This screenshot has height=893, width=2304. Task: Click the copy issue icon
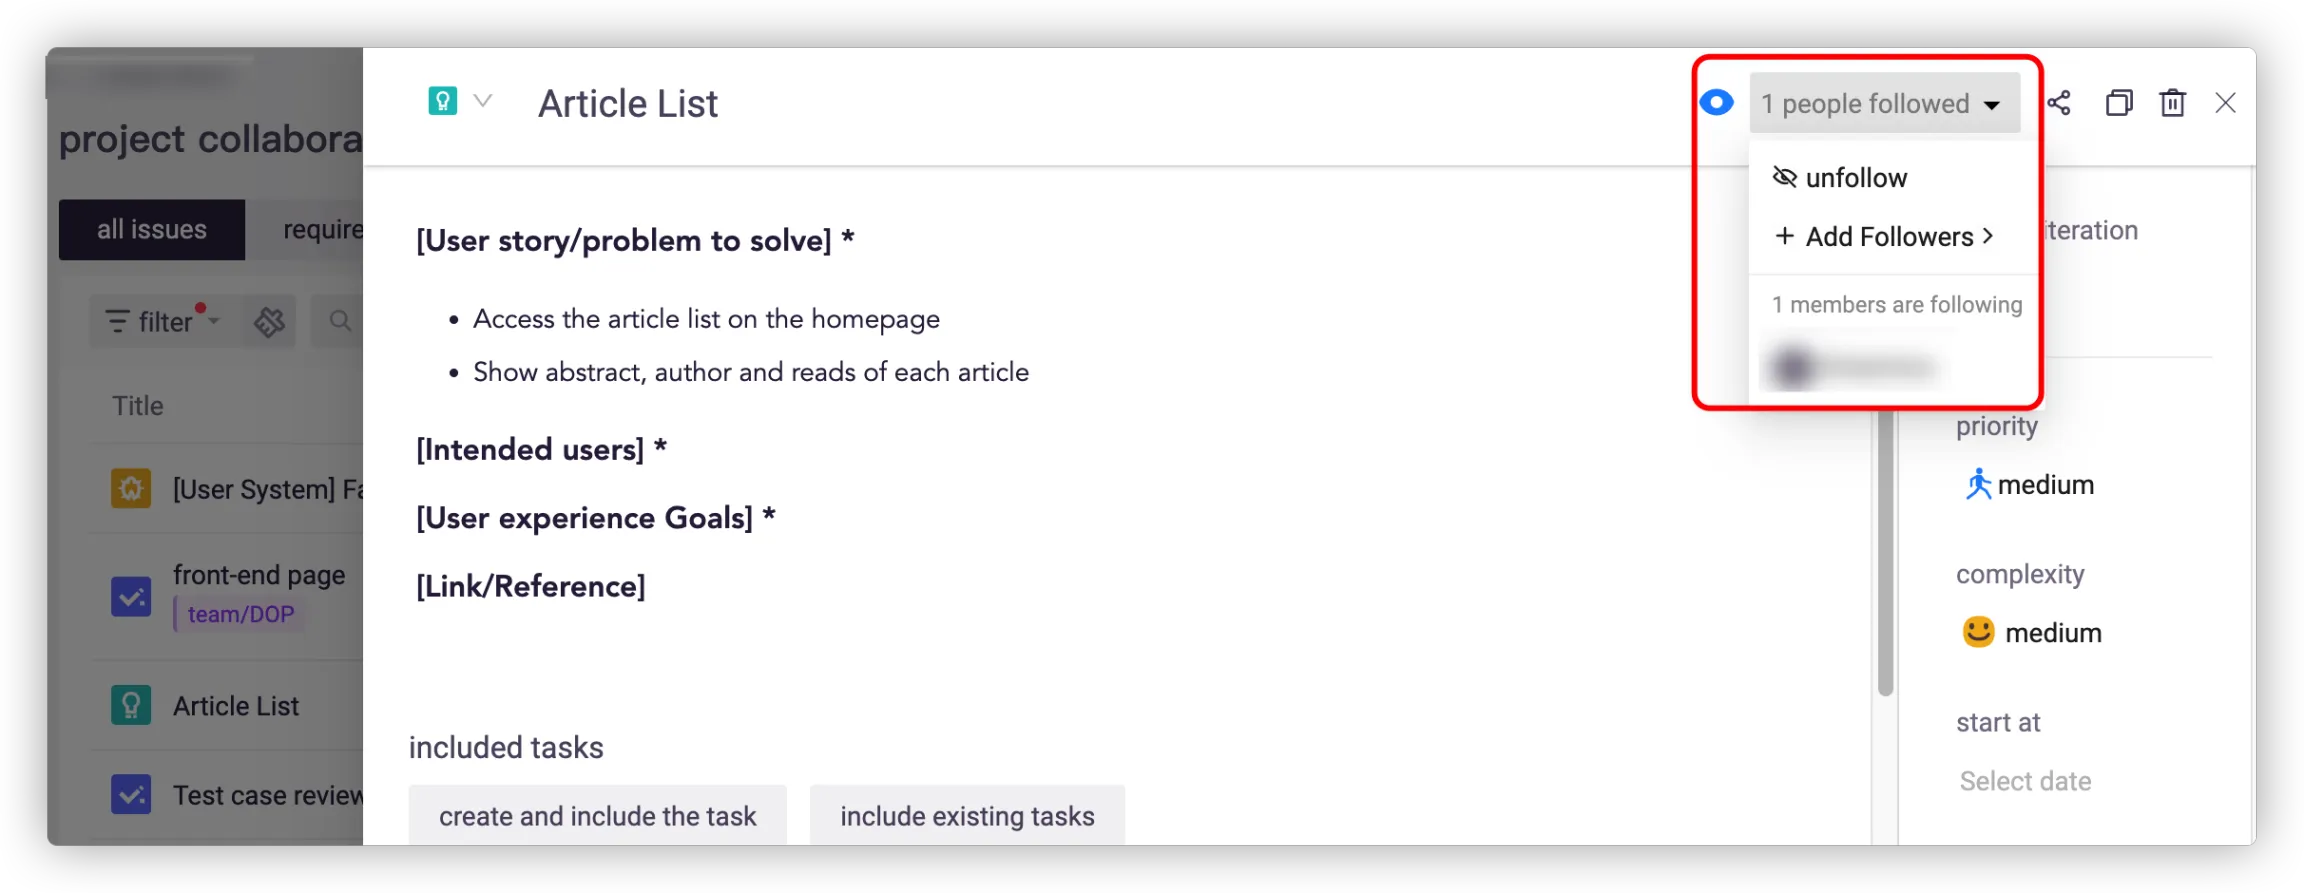(2118, 103)
